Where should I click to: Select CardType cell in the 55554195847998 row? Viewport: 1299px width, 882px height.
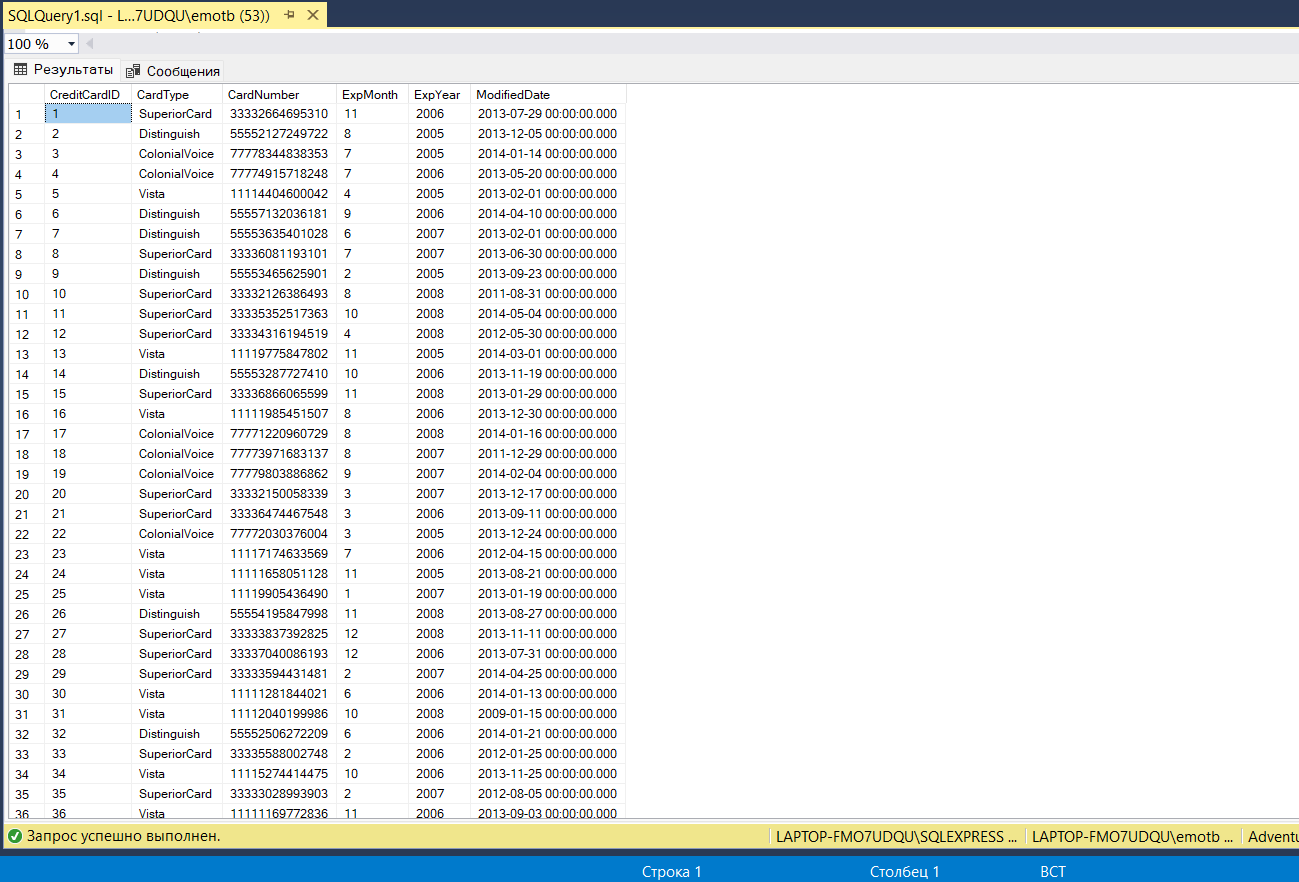click(177, 614)
